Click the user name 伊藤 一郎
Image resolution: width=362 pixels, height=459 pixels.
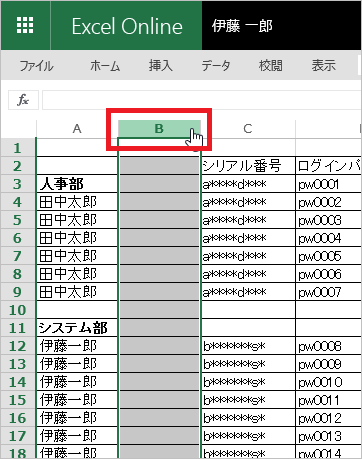pos(242,26)
